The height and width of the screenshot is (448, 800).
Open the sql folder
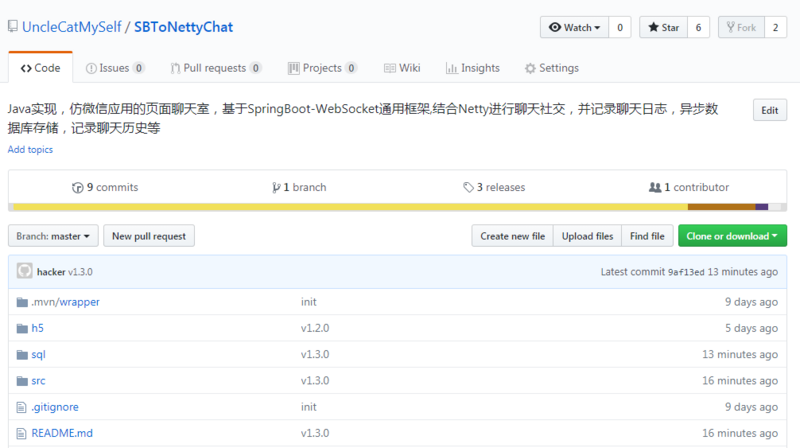38,355
